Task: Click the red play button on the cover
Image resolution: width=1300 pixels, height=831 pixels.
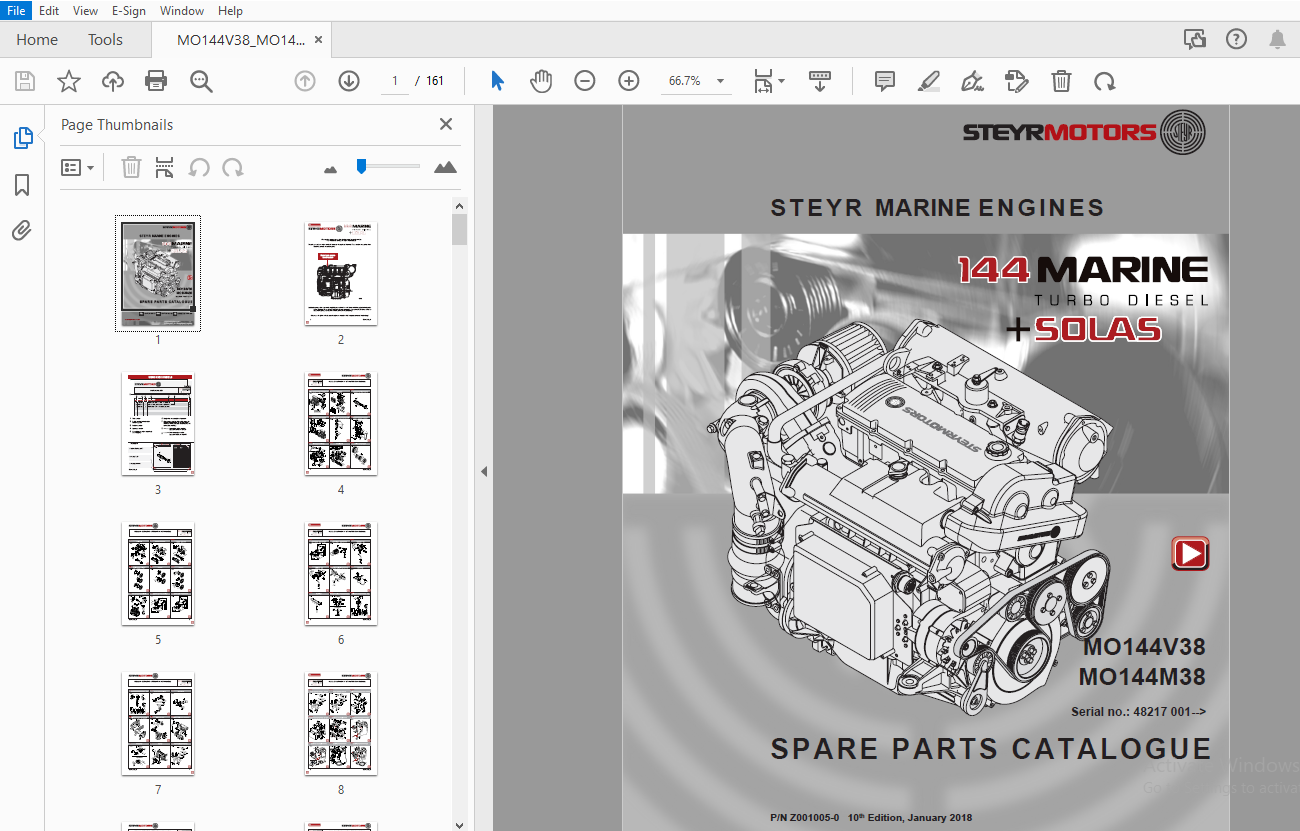Action: 1190,553
